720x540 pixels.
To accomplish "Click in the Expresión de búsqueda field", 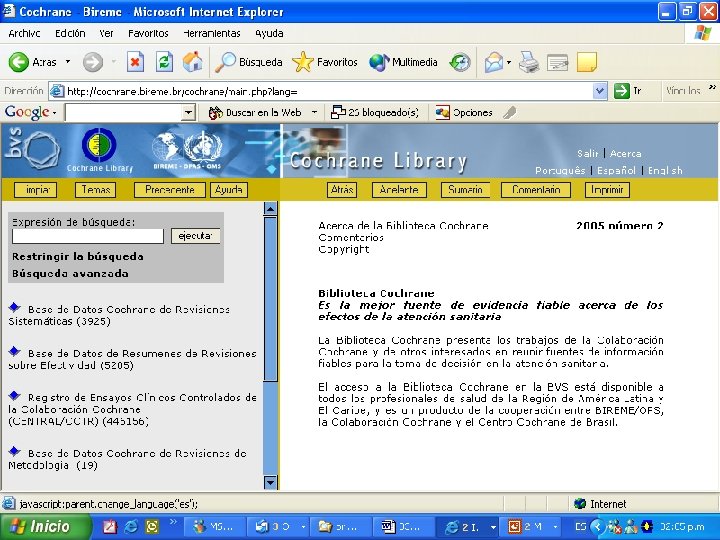I will [x=88, y=236].
